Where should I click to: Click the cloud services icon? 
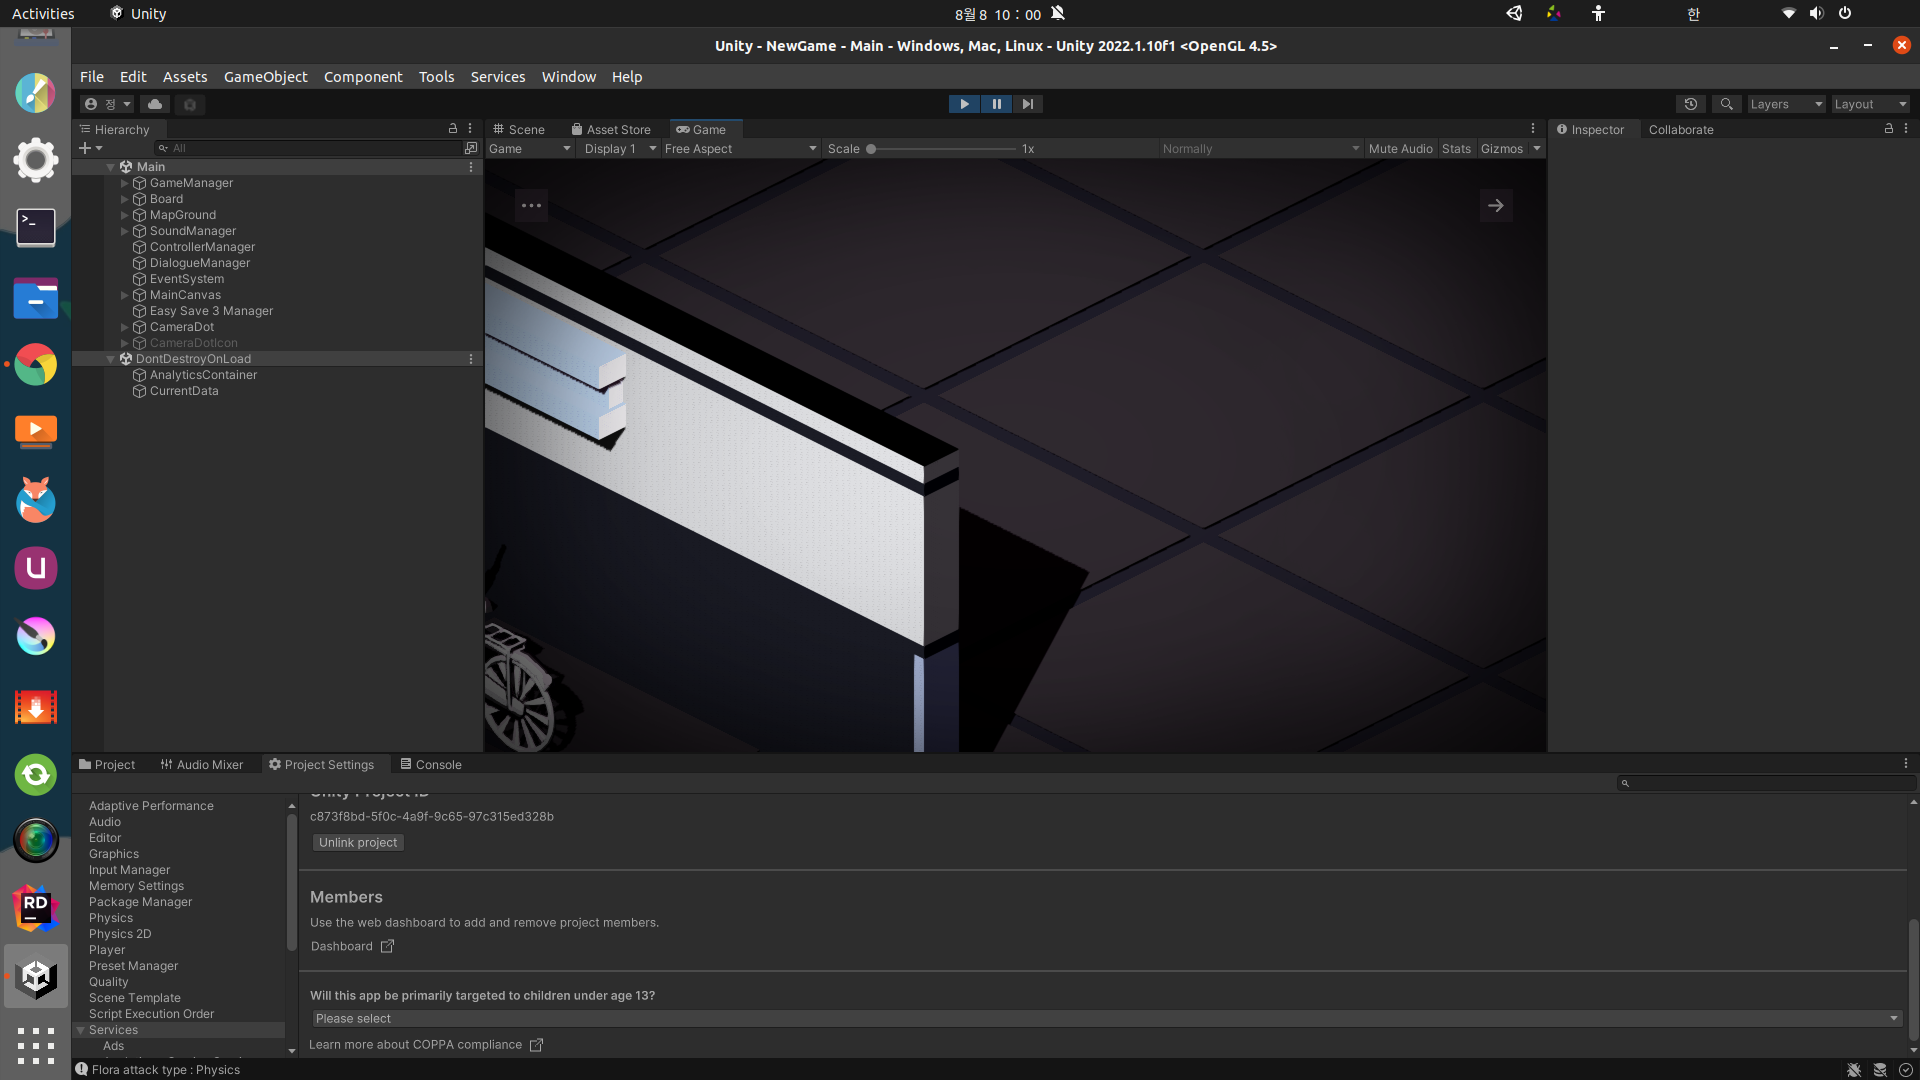point(155,104)
